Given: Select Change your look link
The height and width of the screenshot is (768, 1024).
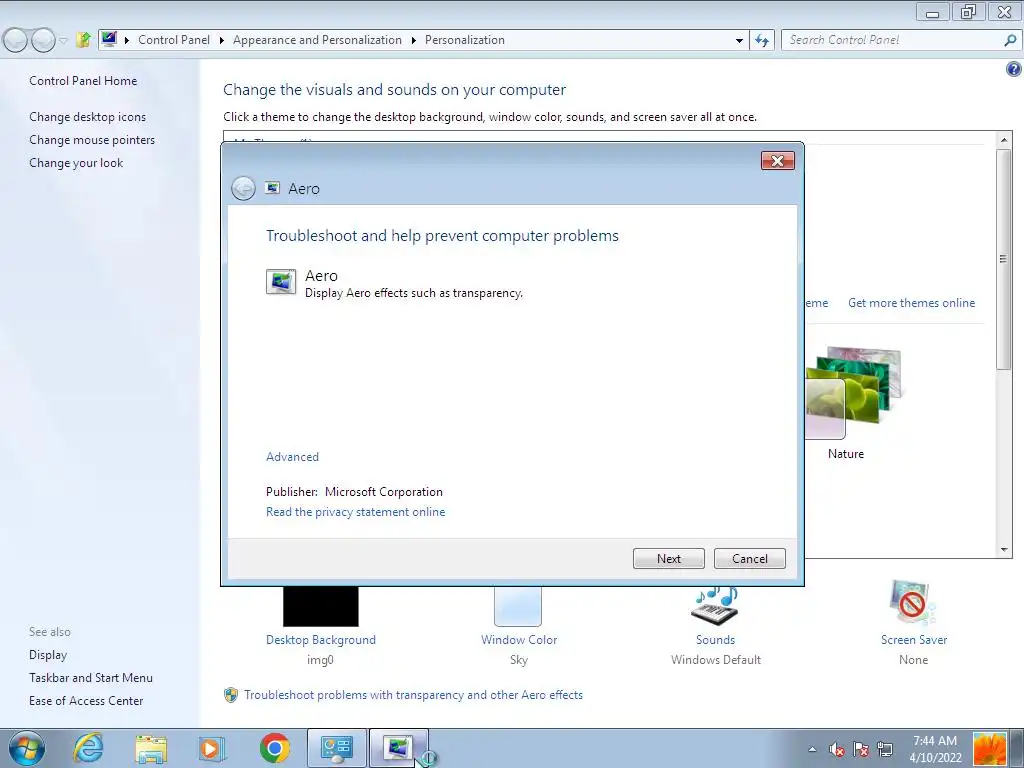Looking at the screenshot, I should point(76,163).
